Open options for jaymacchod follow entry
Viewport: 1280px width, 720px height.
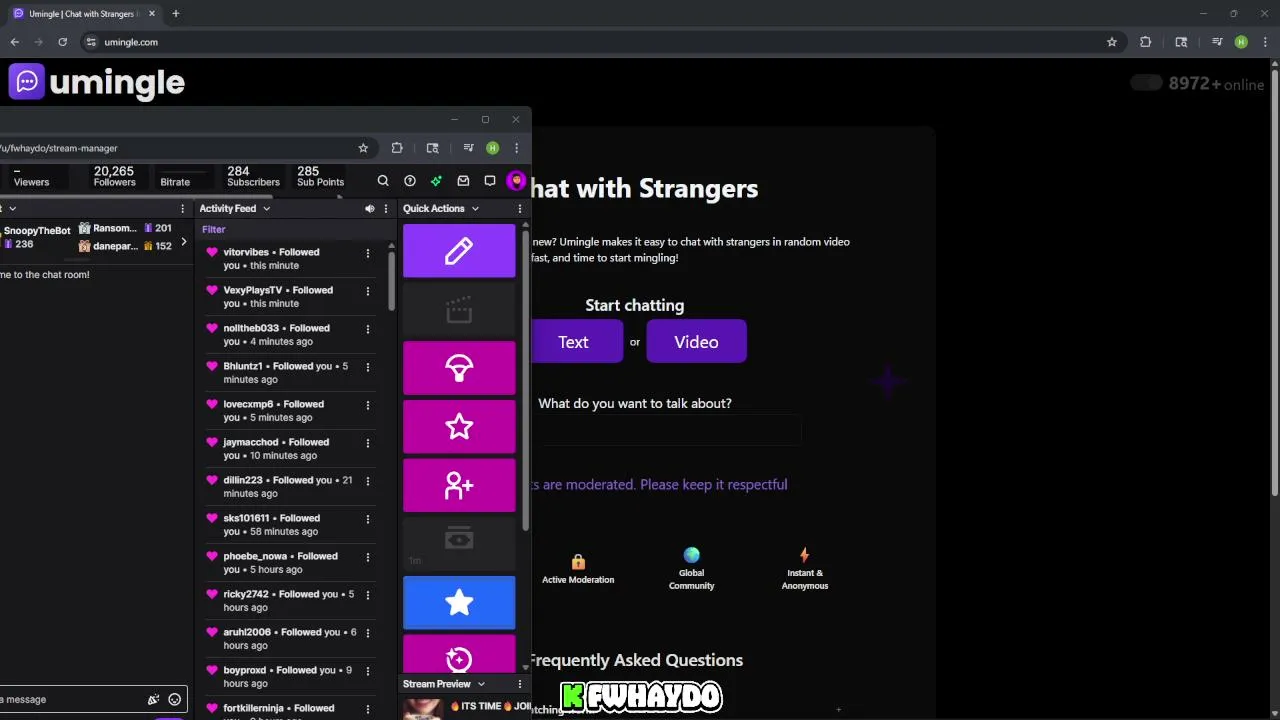368,443
